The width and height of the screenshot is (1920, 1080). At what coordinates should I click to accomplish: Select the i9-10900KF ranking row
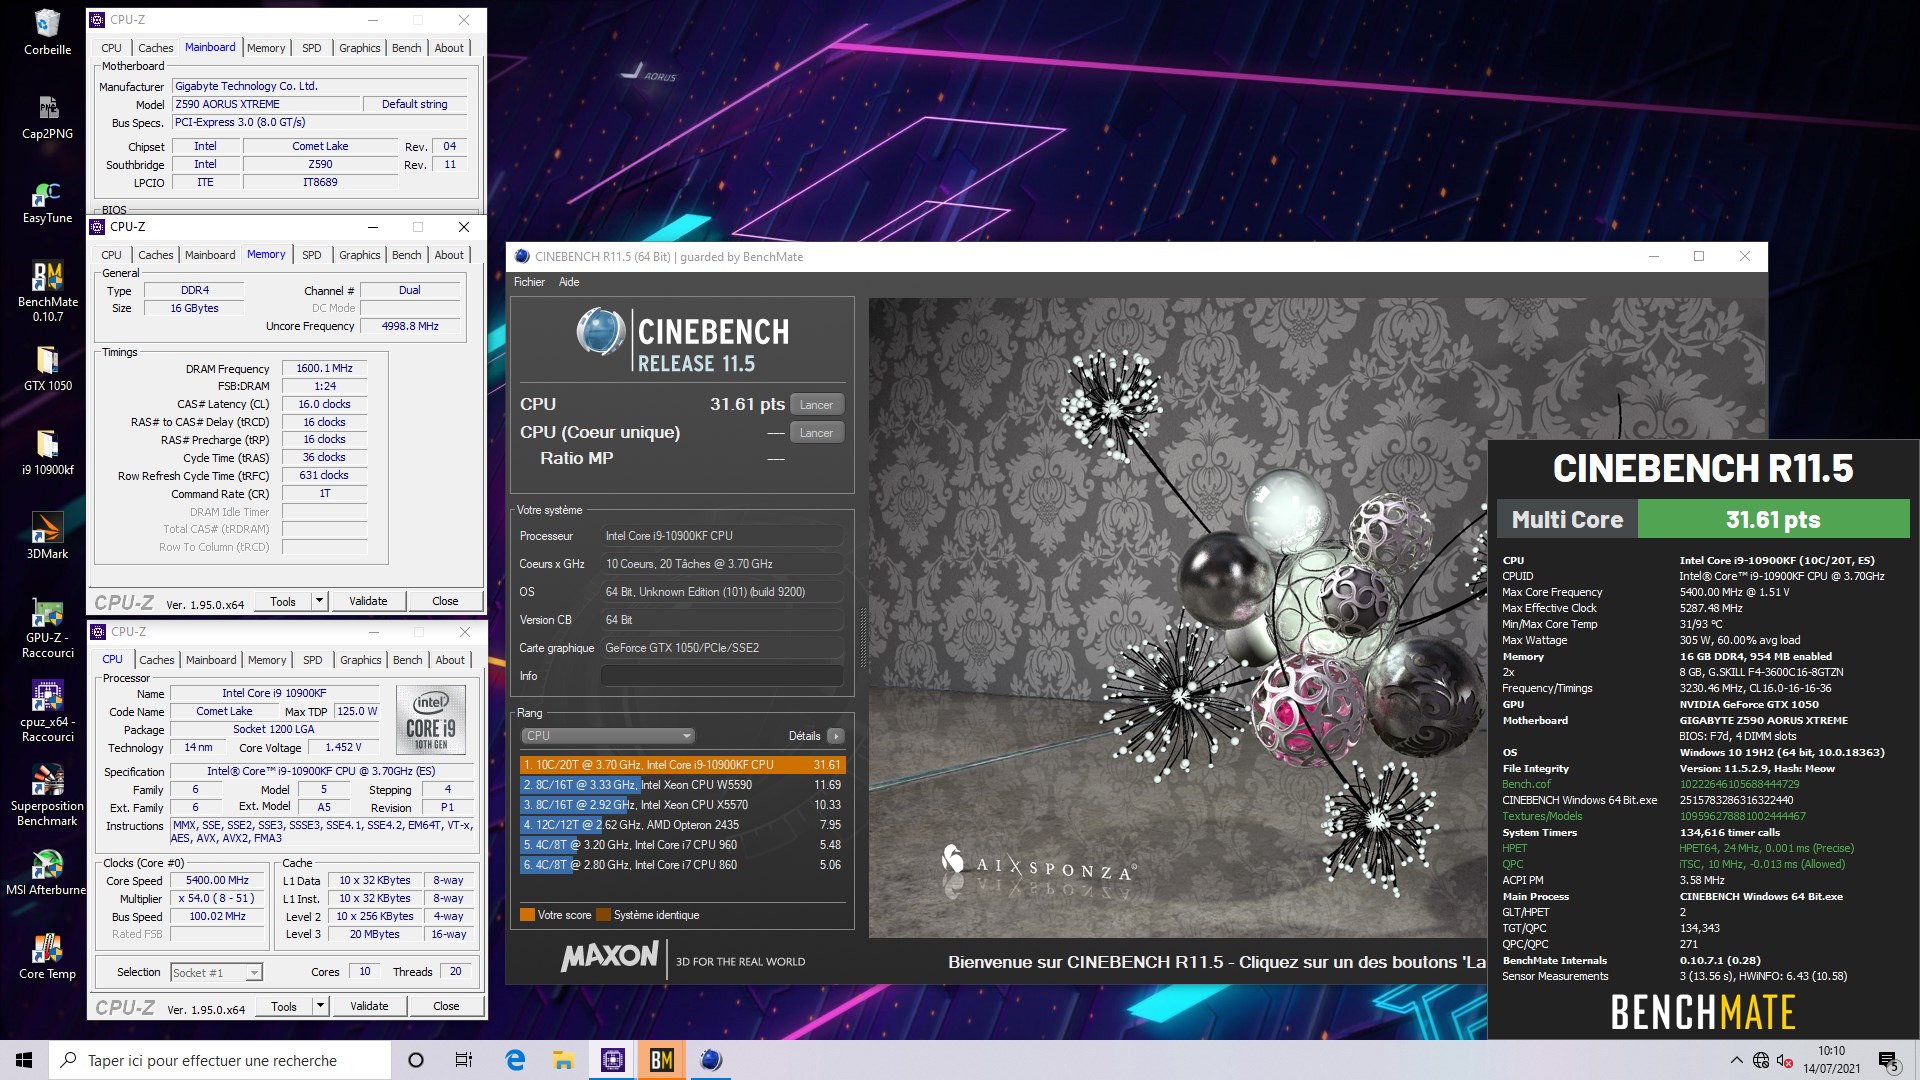pyautogui.click(x=683, y=765)
